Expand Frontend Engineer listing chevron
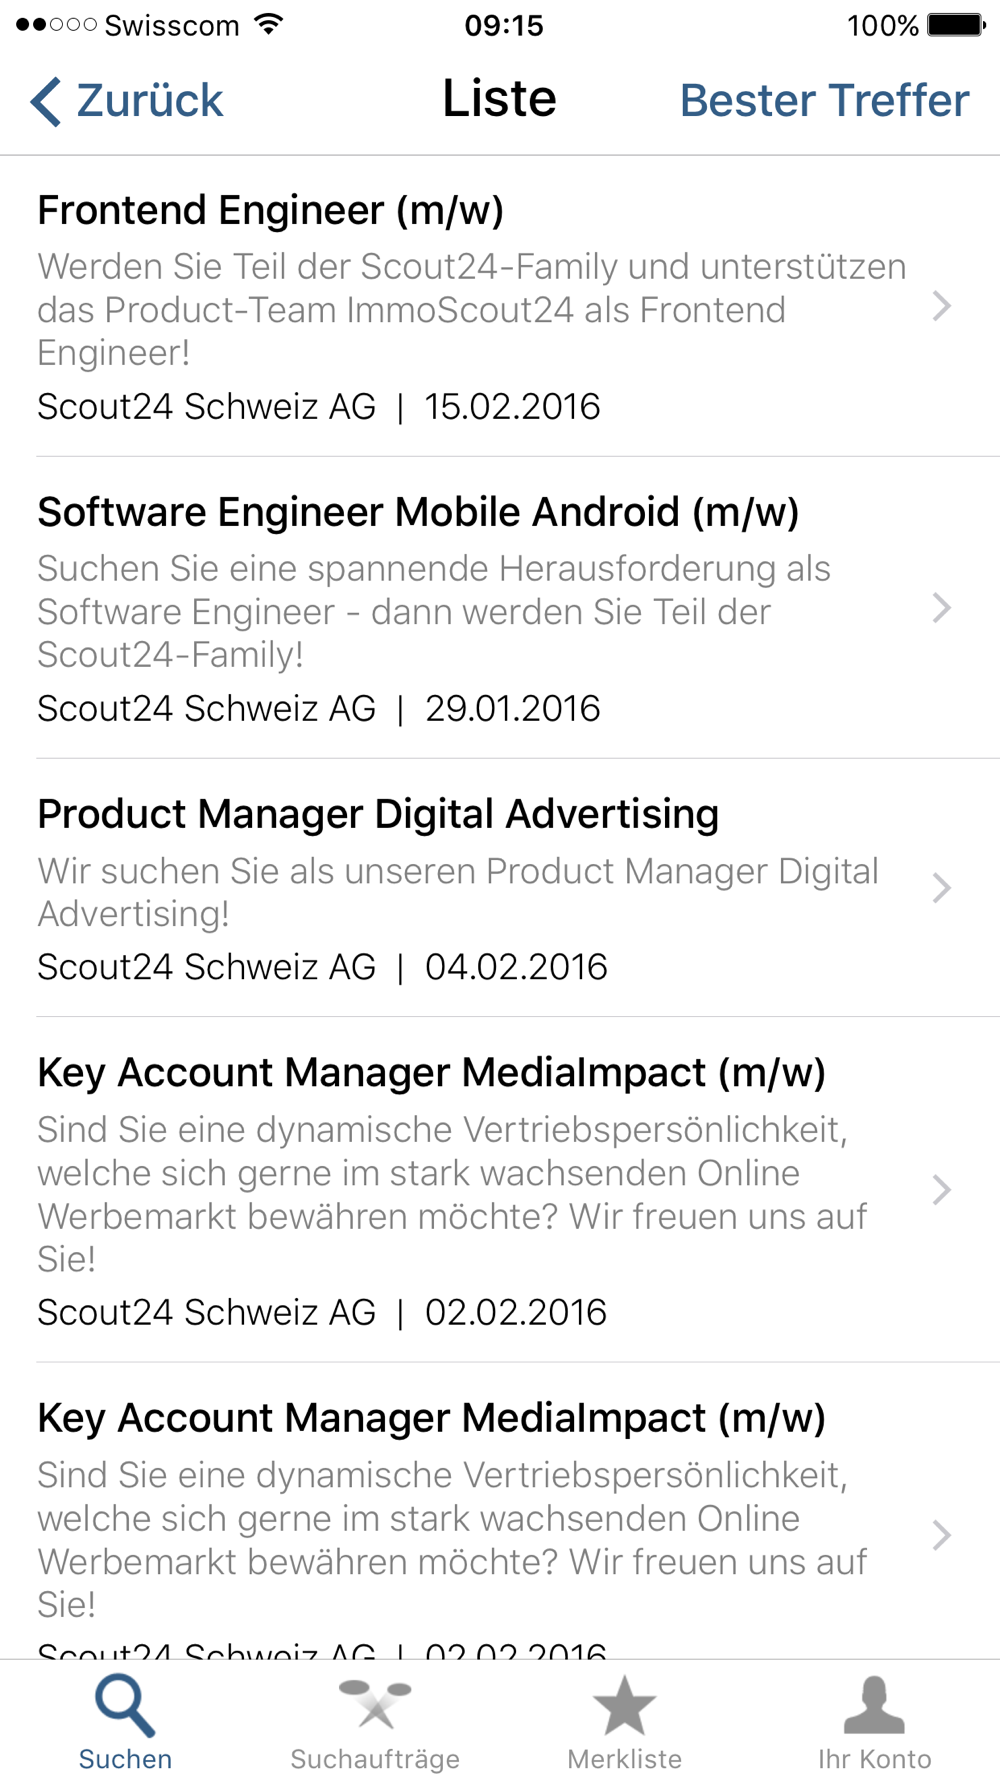Screen dimensions: 1000x1778 click(x=941, y=306)
